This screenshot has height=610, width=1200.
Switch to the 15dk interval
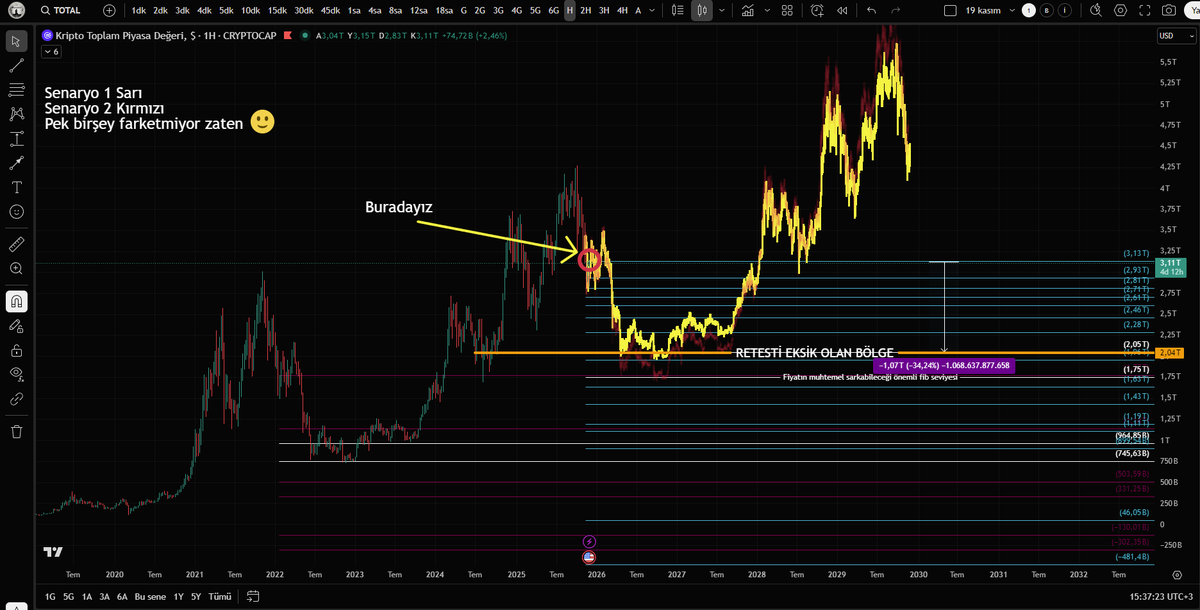(x=277, y=10)
